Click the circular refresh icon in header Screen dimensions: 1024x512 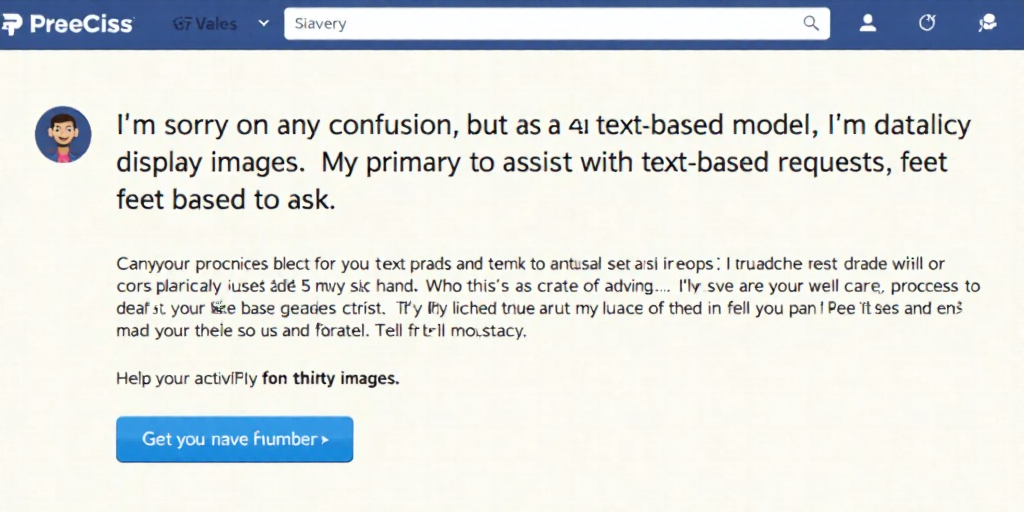click(927, 24)
